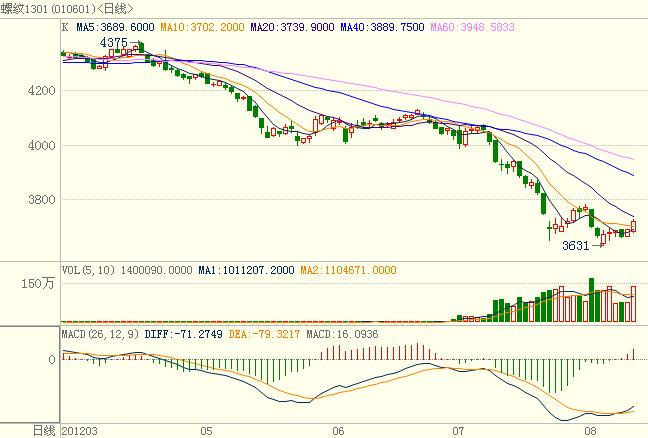The width and height of the screenshot is (648, 438).
Task: Click the 4375 high price annotation
Action: point(114,43)
